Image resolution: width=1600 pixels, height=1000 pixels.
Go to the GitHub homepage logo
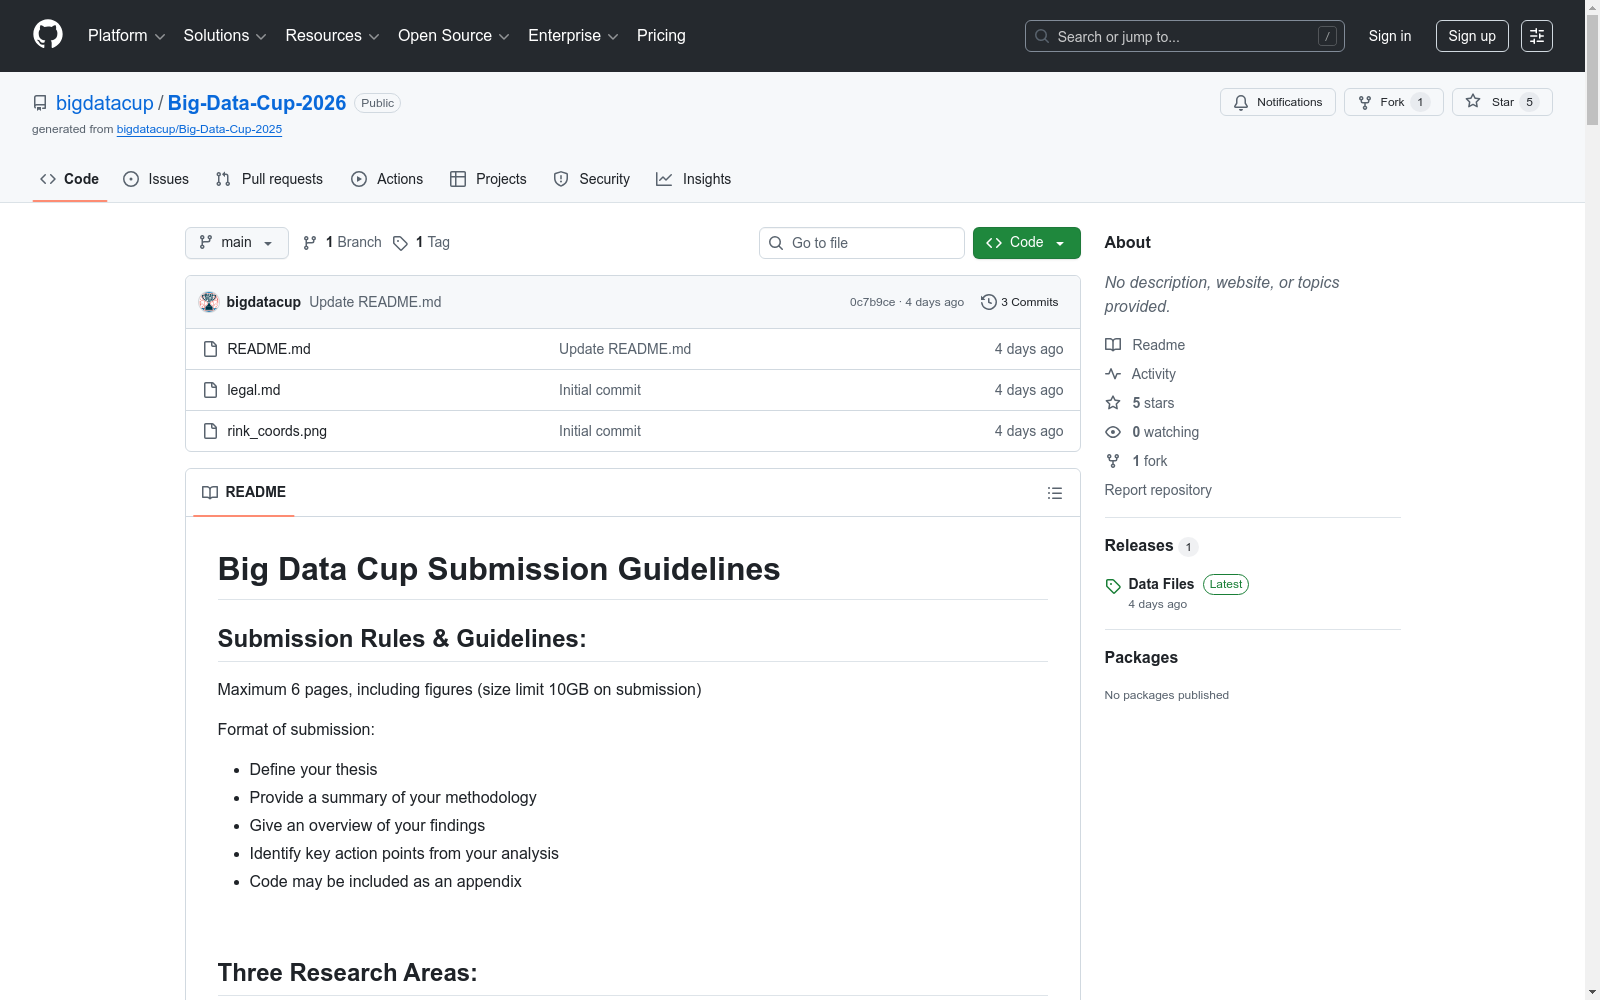click(x=48, y=35)
